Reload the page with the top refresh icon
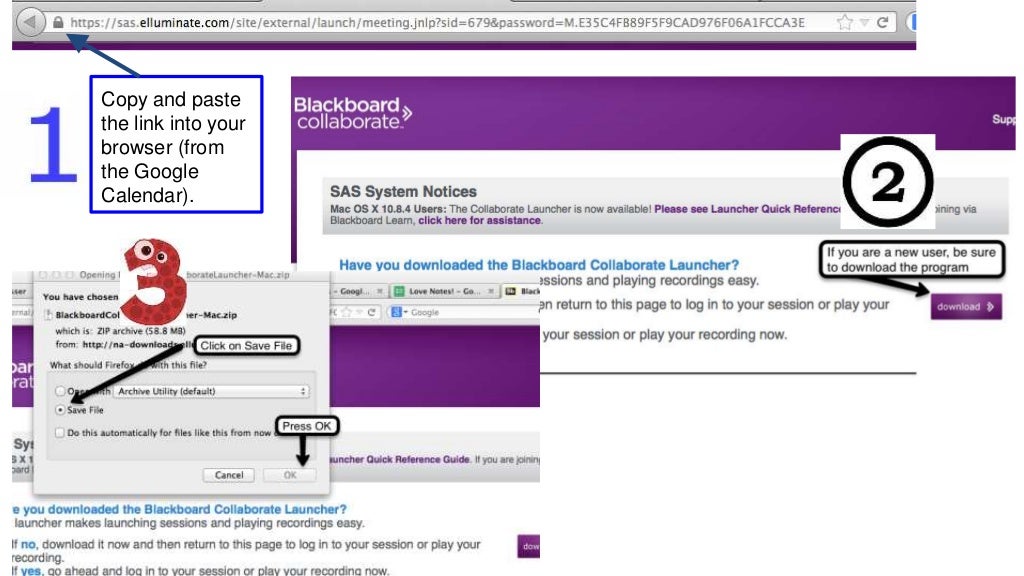The height and width of the screenshot is (576, 1024). 882,23
